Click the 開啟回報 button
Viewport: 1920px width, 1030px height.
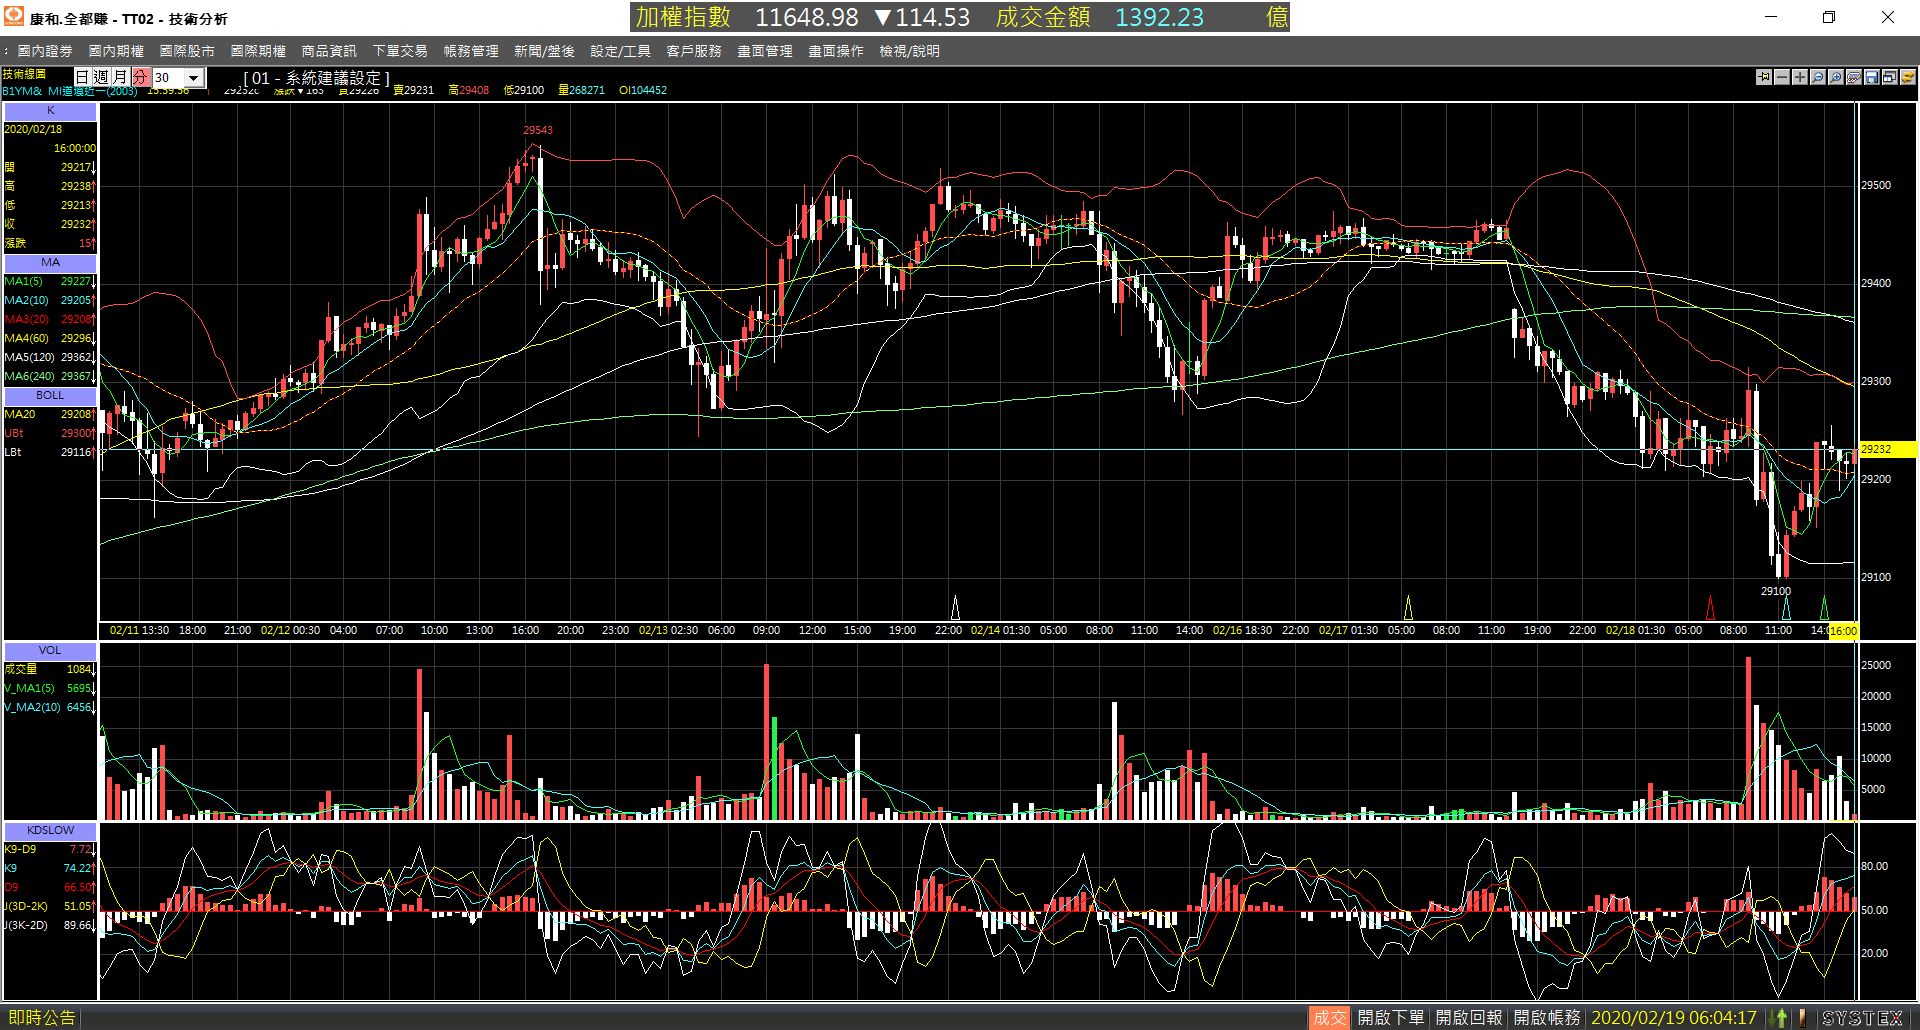(x=1468, y=1018)
